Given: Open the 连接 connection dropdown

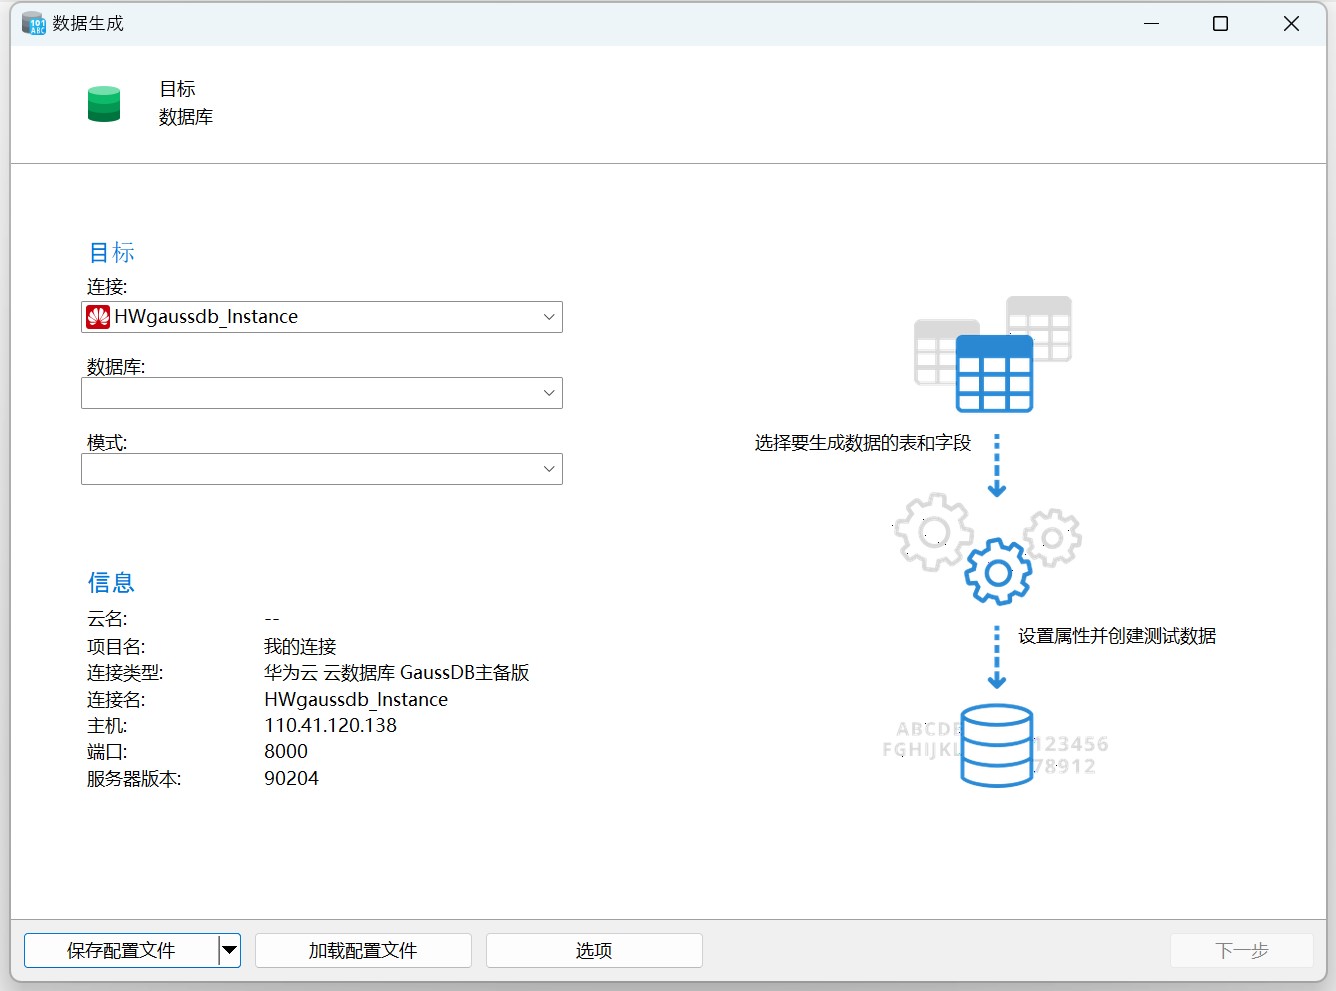Looking at the screenshot, I should pyautogui.click(x=549, y=317).
